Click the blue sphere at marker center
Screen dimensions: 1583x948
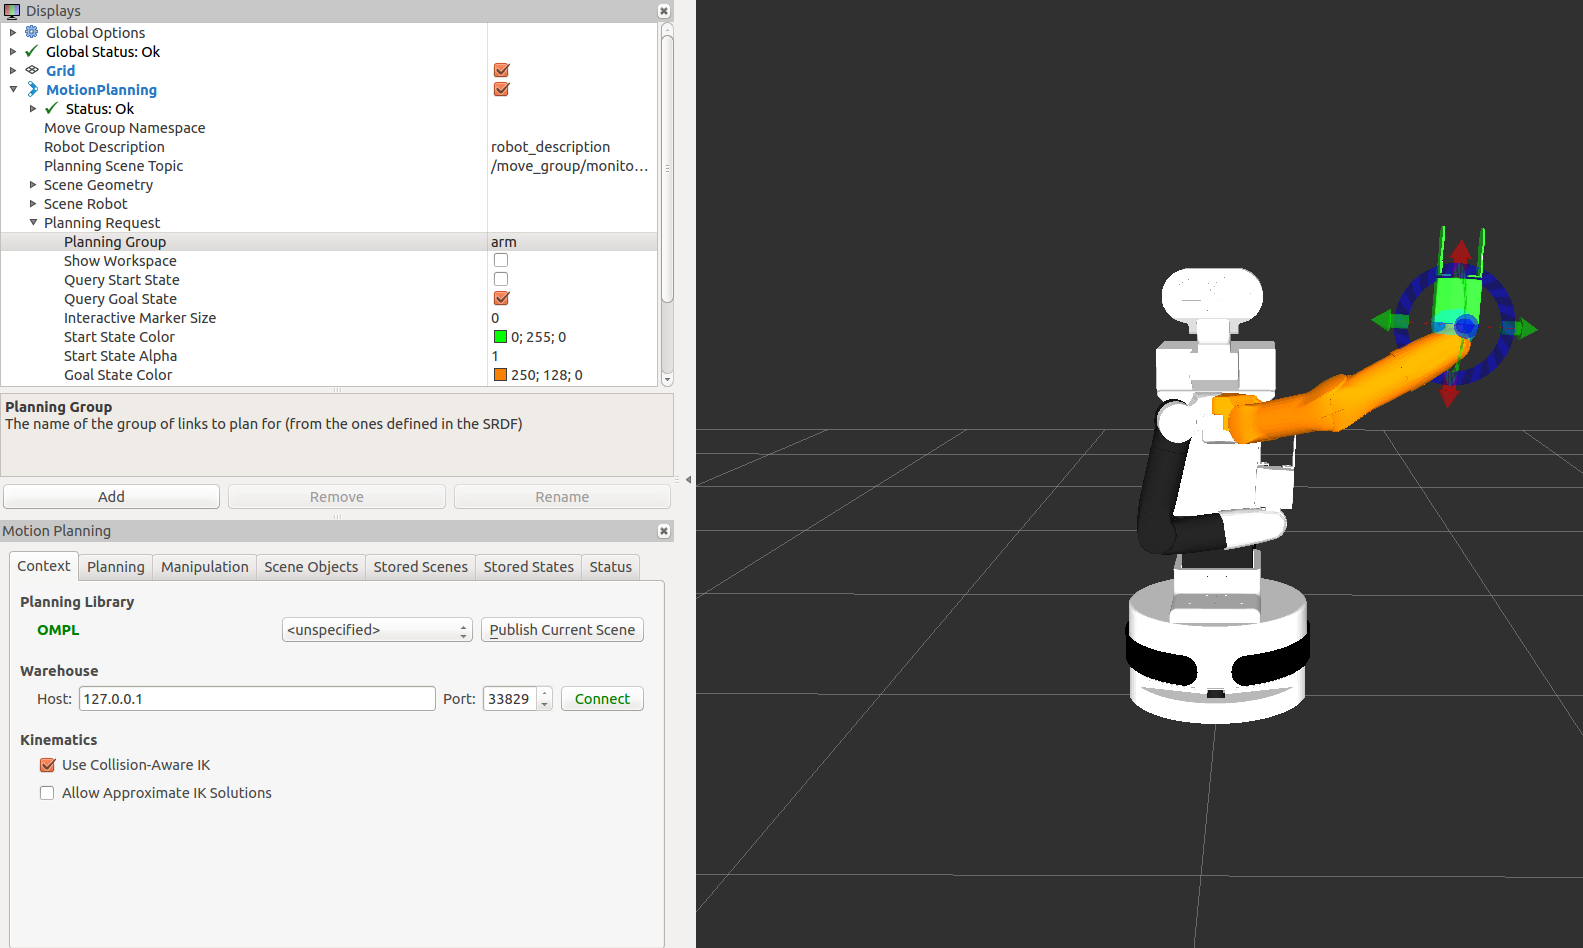tap(1465, 325)
